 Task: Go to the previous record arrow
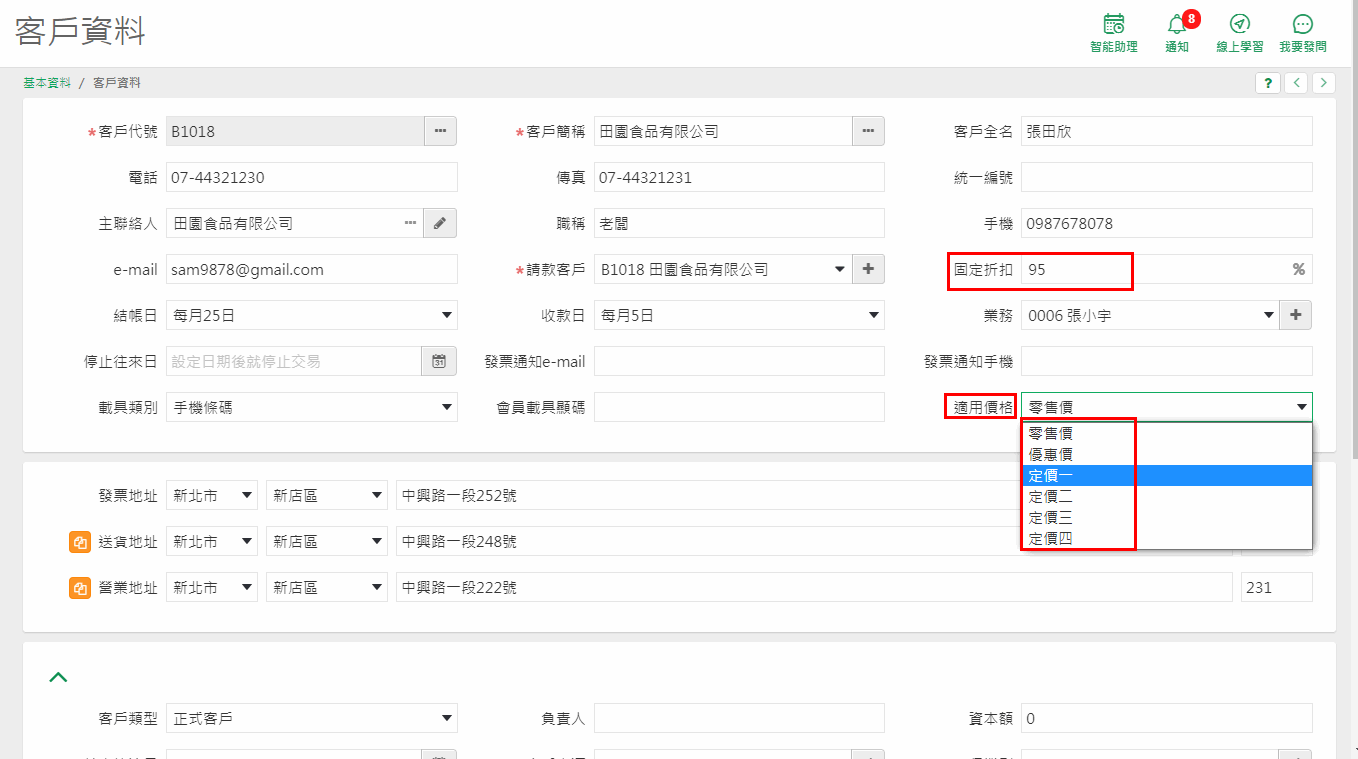[1296, 83]
